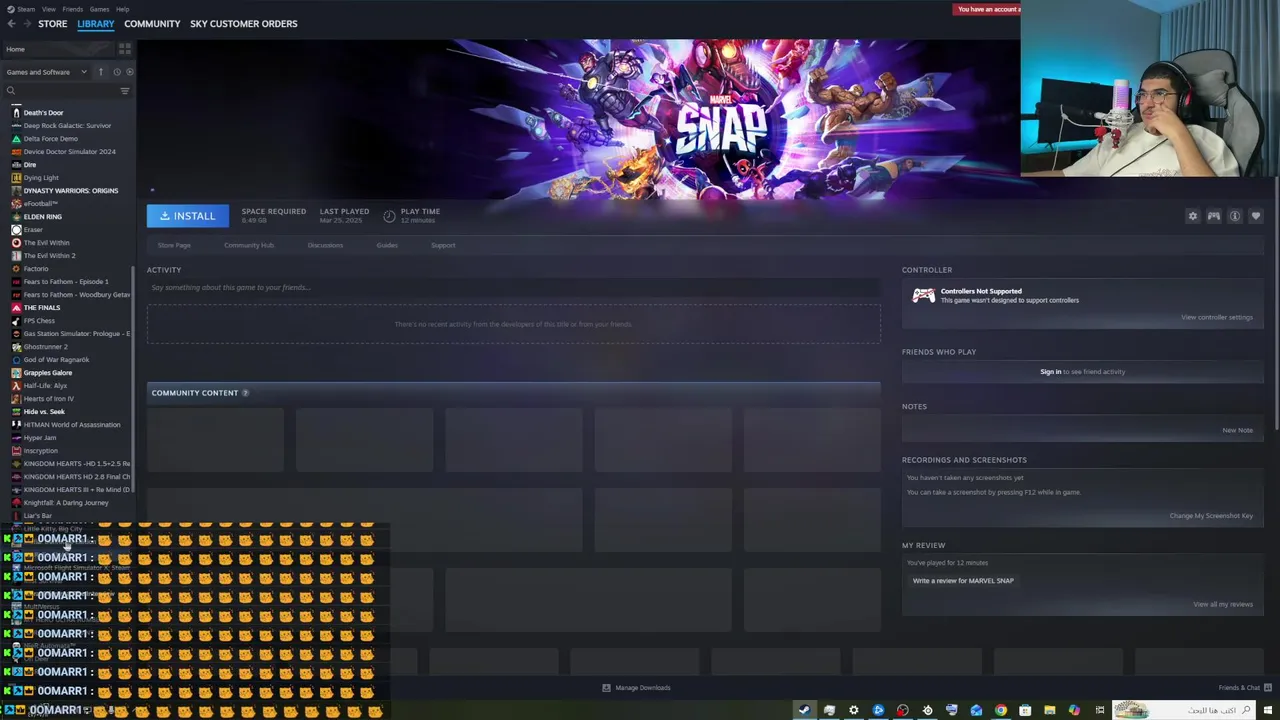1280x720 pixels.
Task: Open the Support link
Action: coord(443,246)
